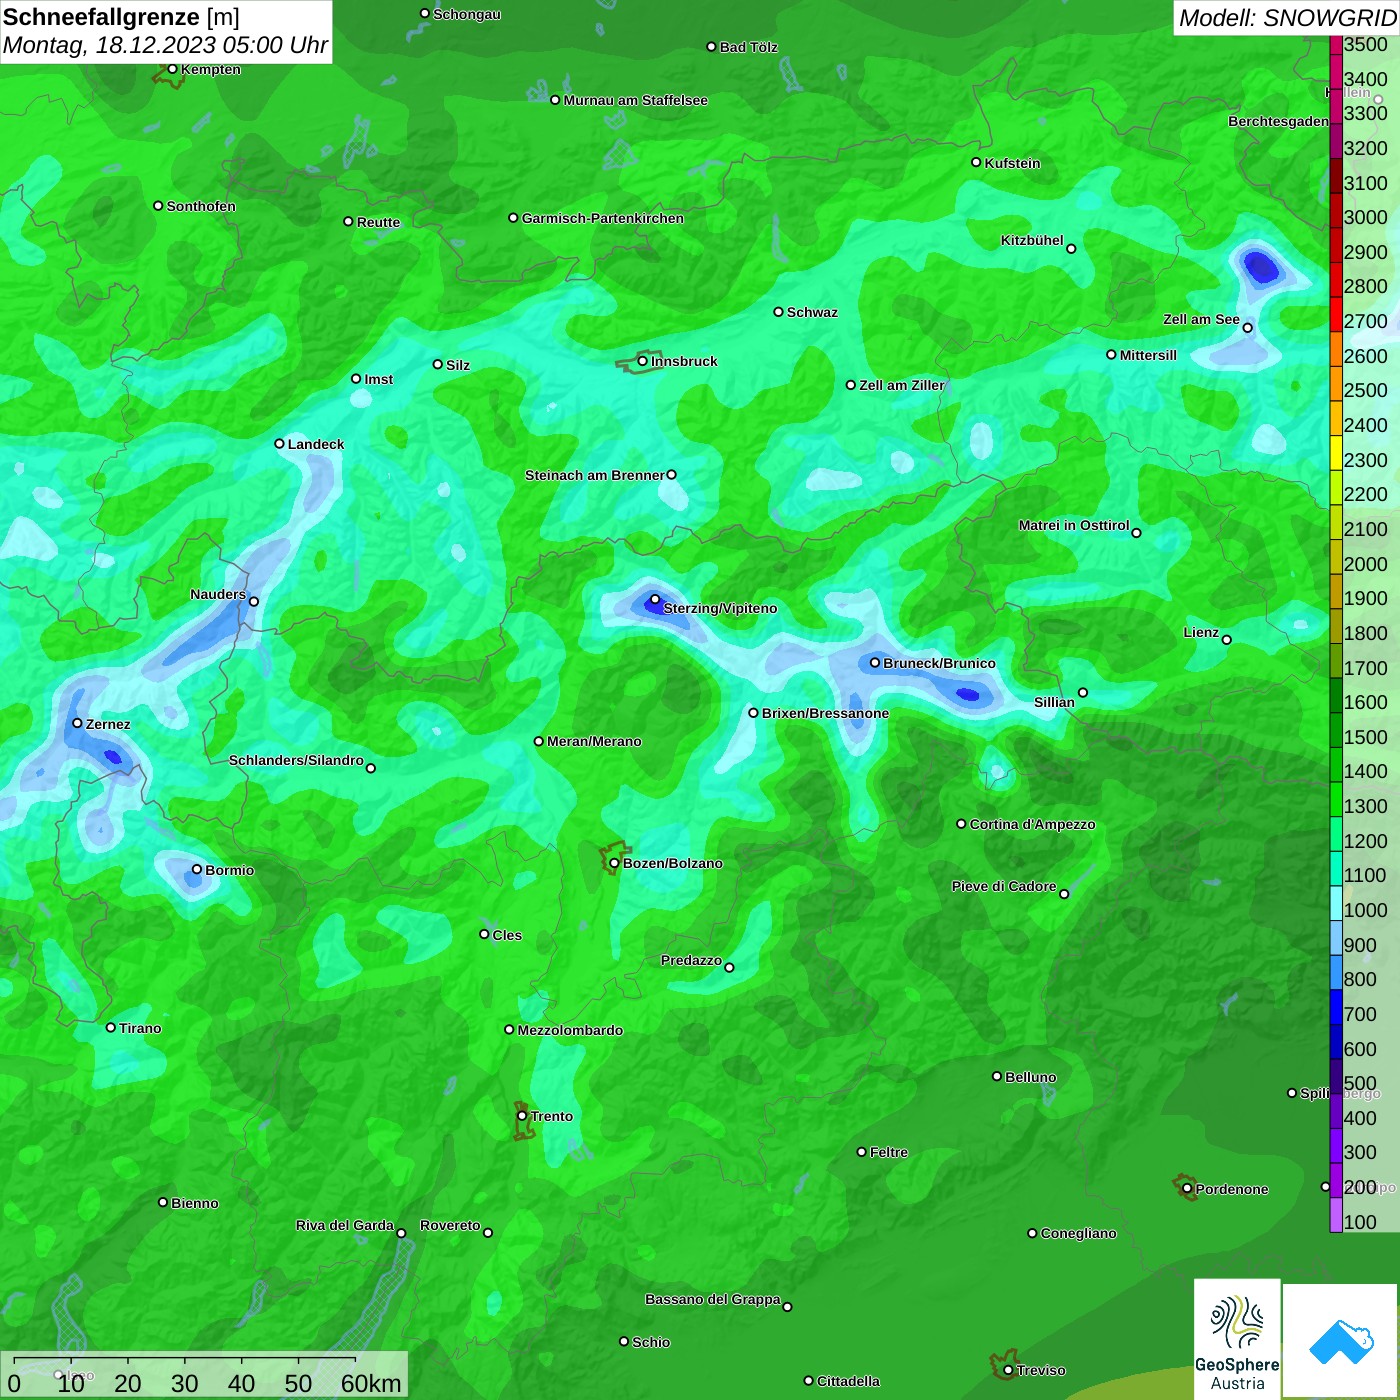Click the Riva del Garda marker dot
1400x1400 pixels.
[x=401, y=1233]
